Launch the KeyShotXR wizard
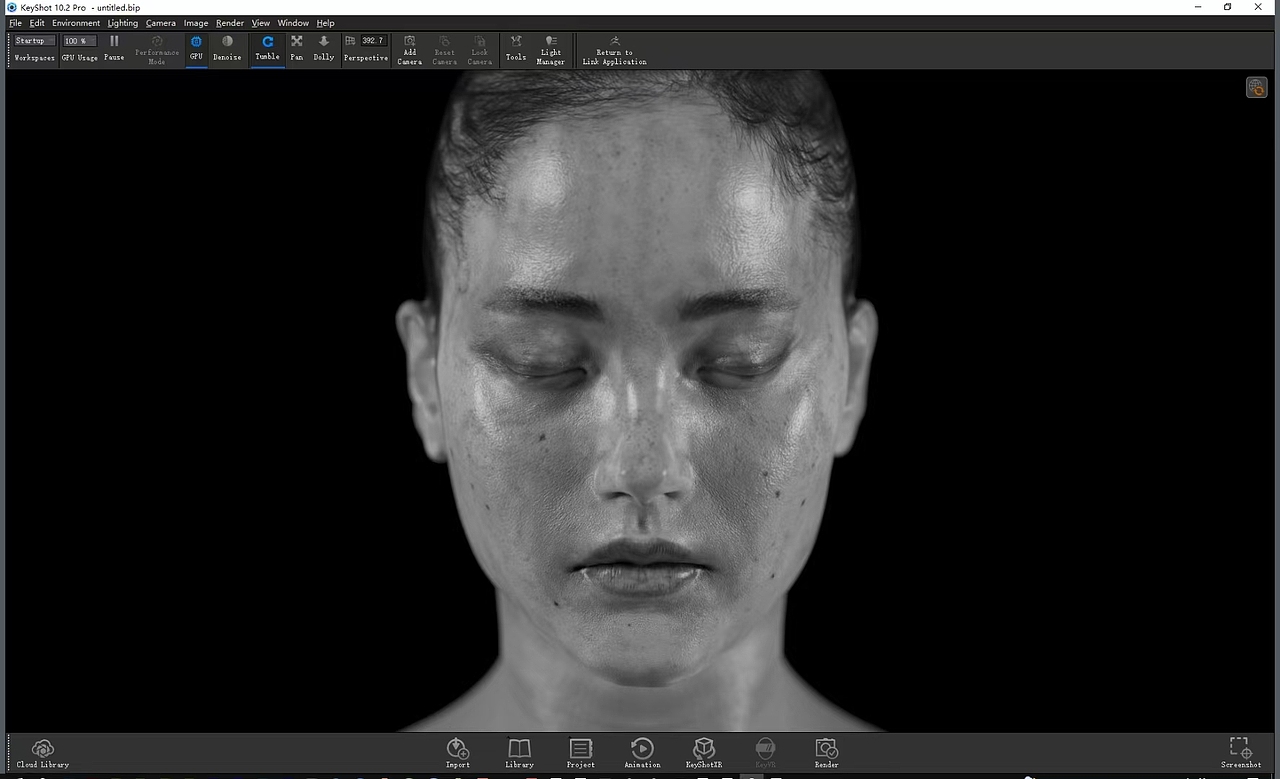 click(704, 751)
